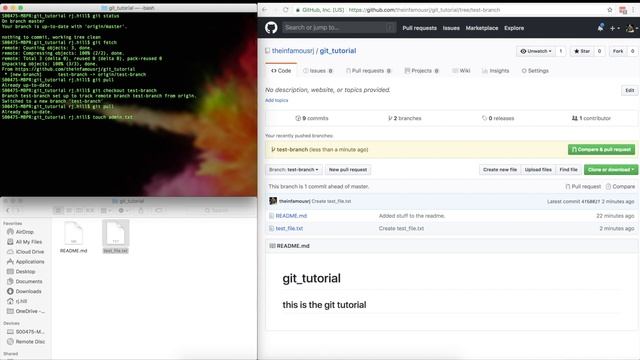The height and width of the screenshot is (360, 640).
Task: Open README.md in GitHub file list
Action: pos(291,216)
